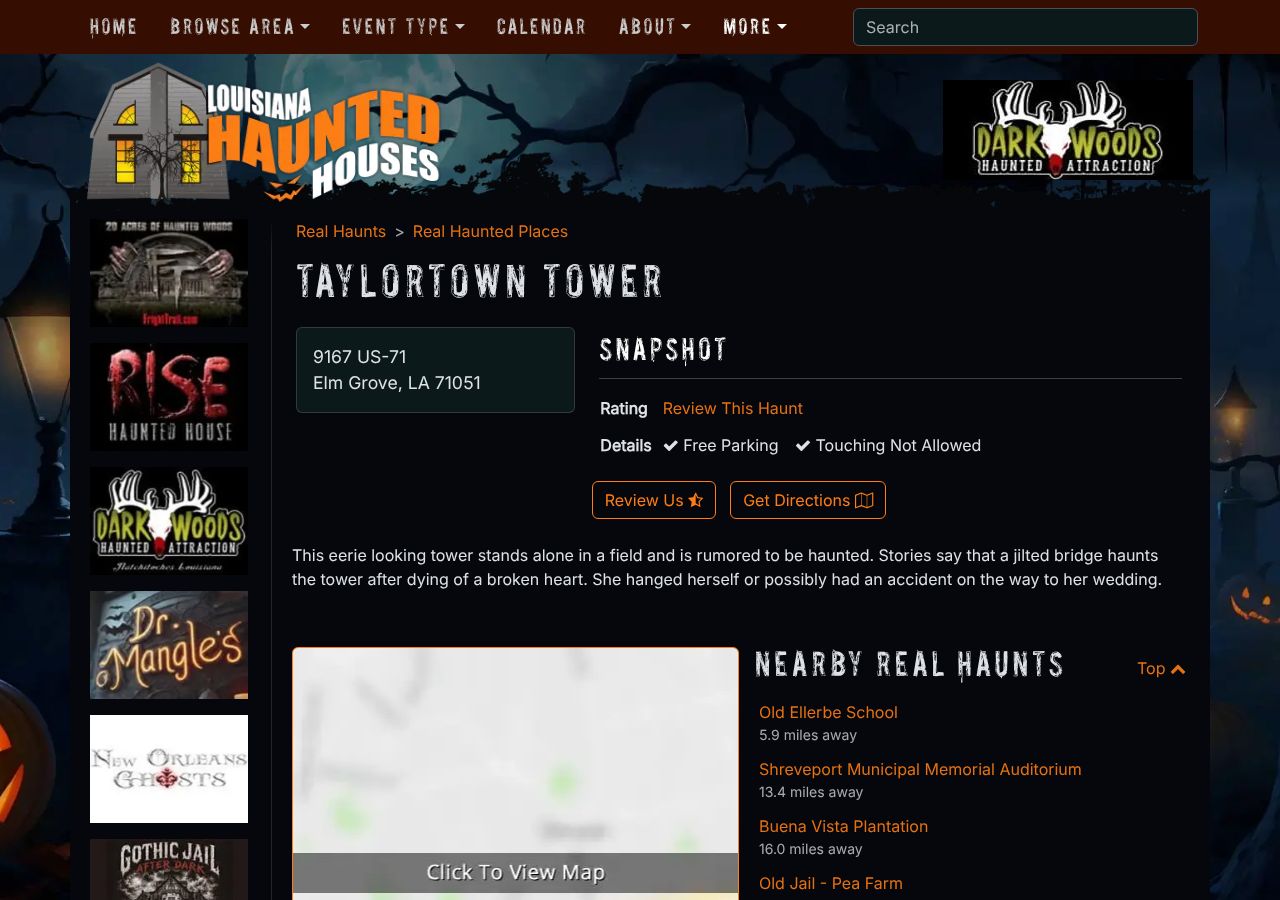
Task: Open Old Ellerbe School link
Action: (x=828, y=712)
